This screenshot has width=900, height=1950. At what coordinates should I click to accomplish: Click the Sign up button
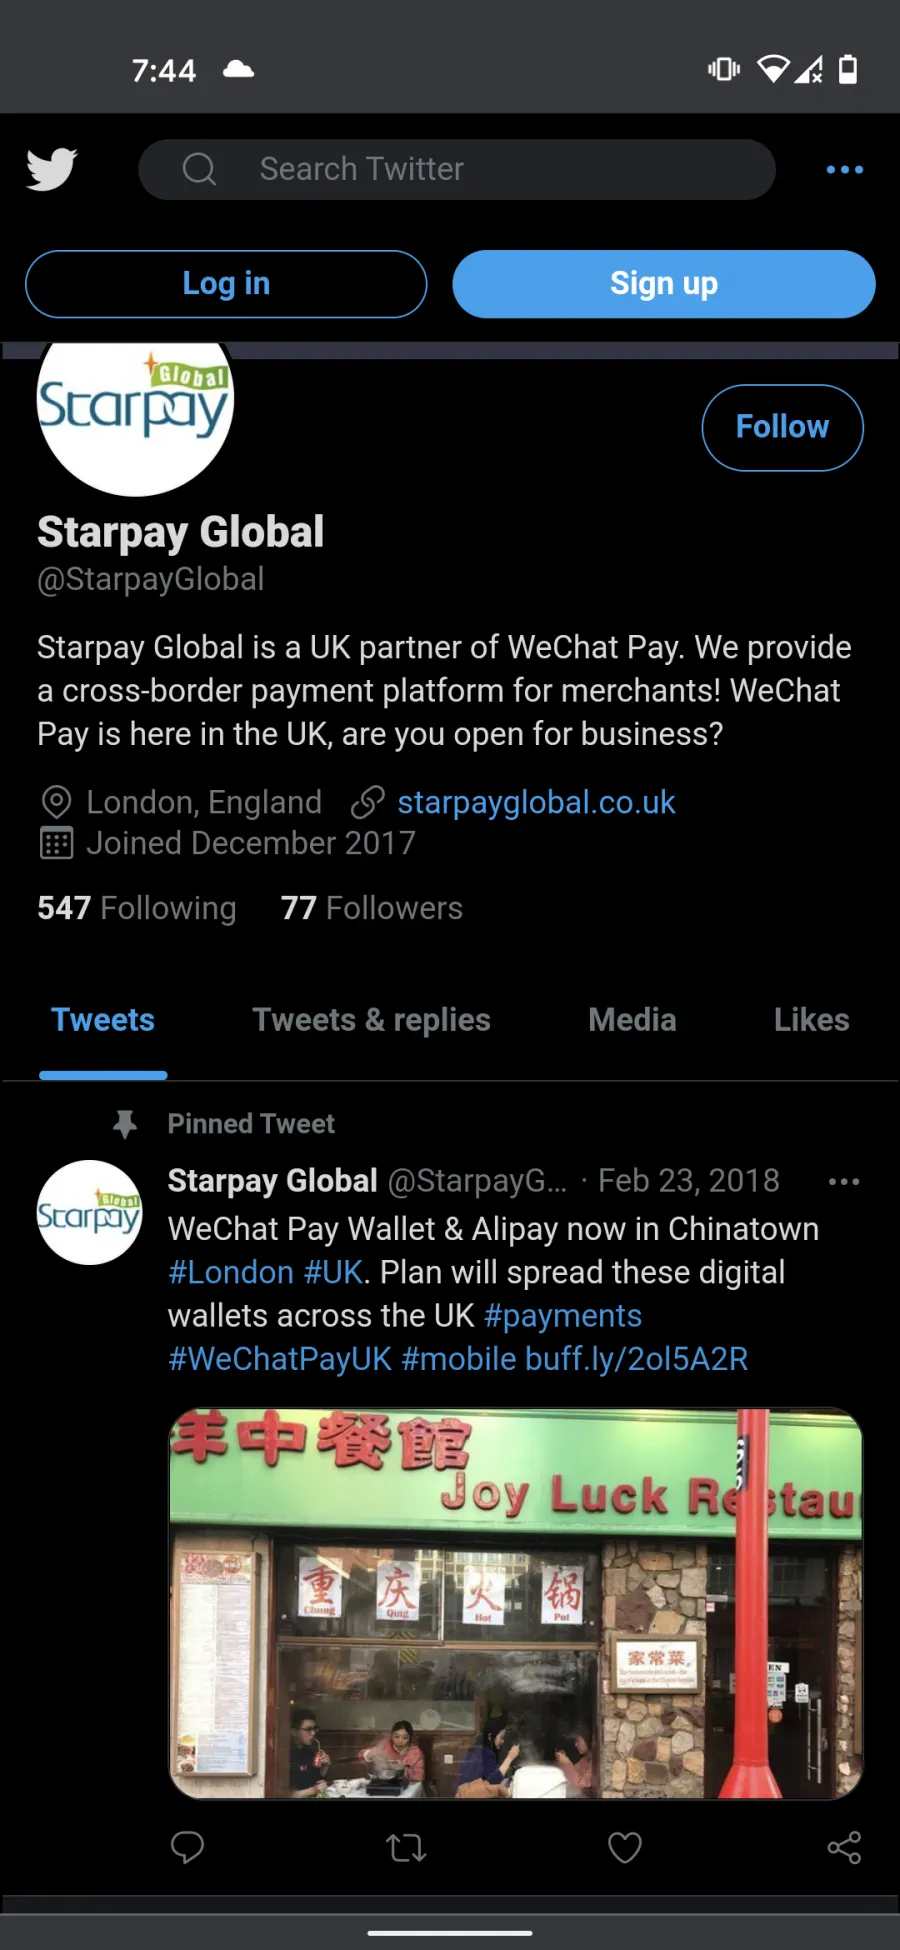tap(664, 284)
